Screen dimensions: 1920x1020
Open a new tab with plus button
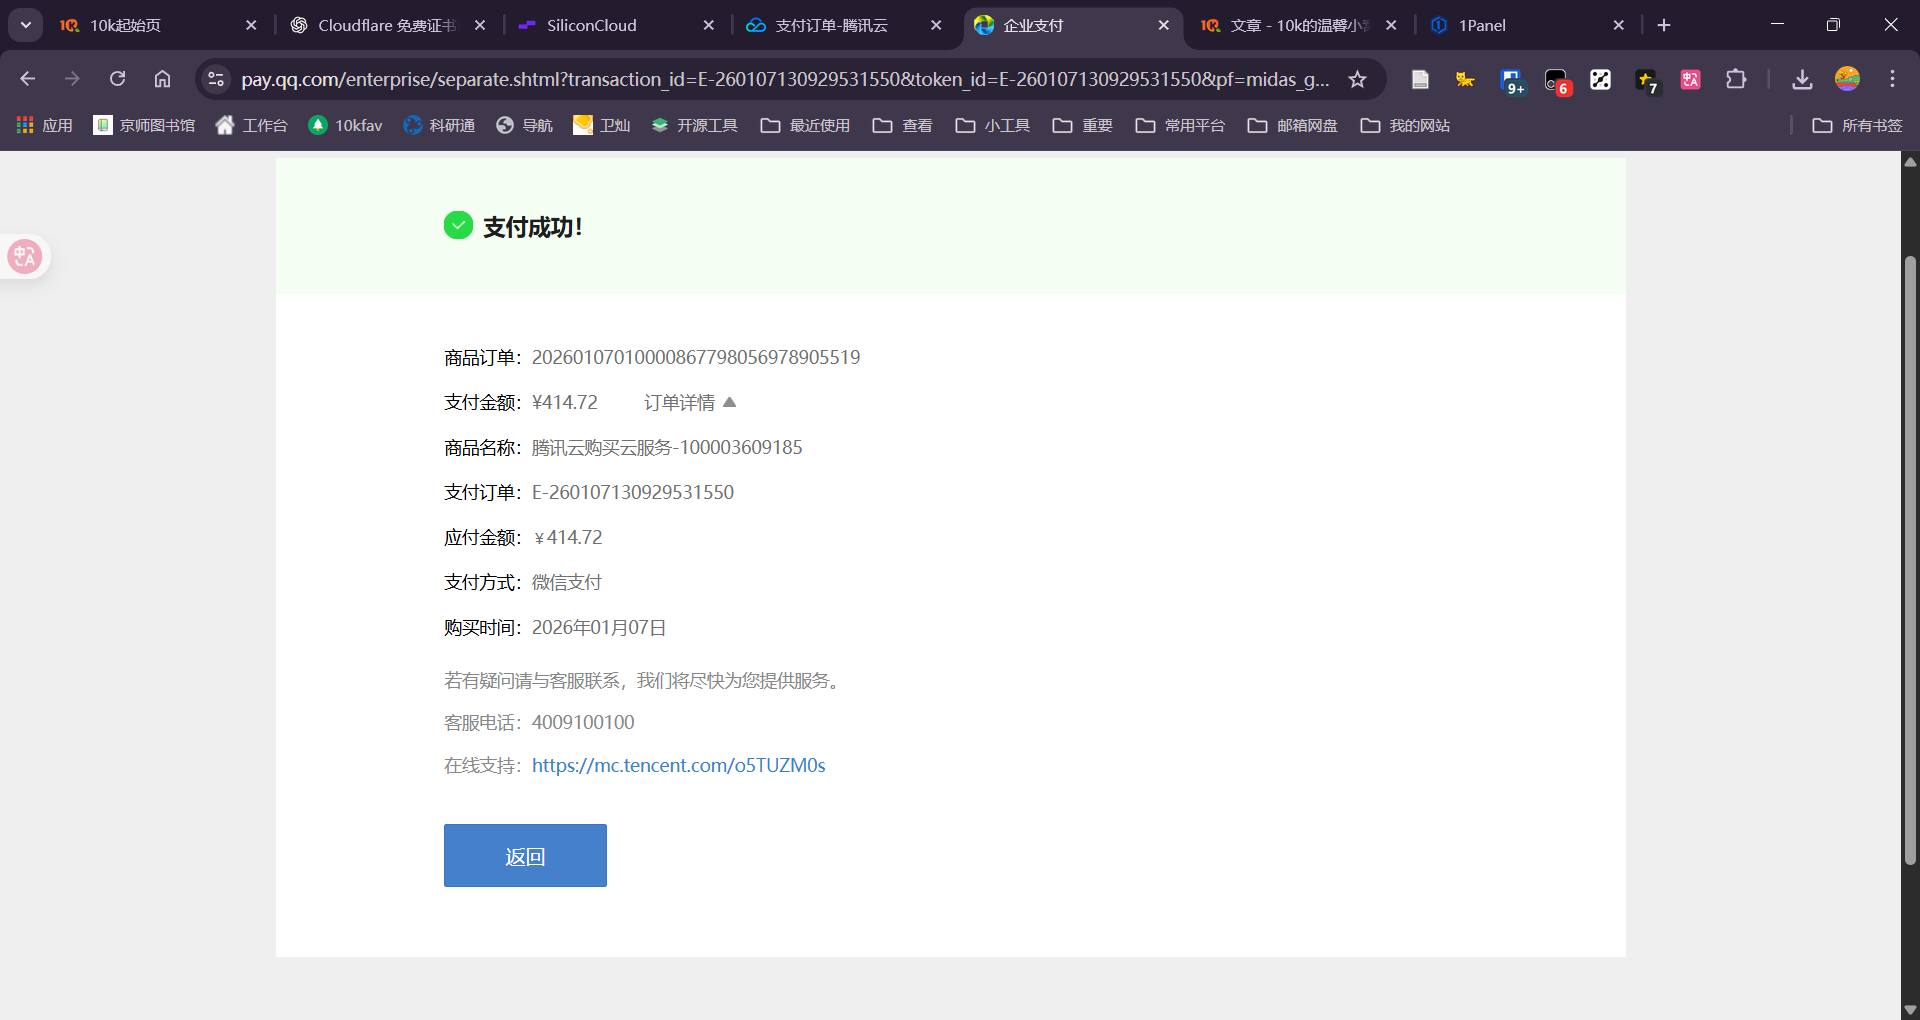point(1664,25)
